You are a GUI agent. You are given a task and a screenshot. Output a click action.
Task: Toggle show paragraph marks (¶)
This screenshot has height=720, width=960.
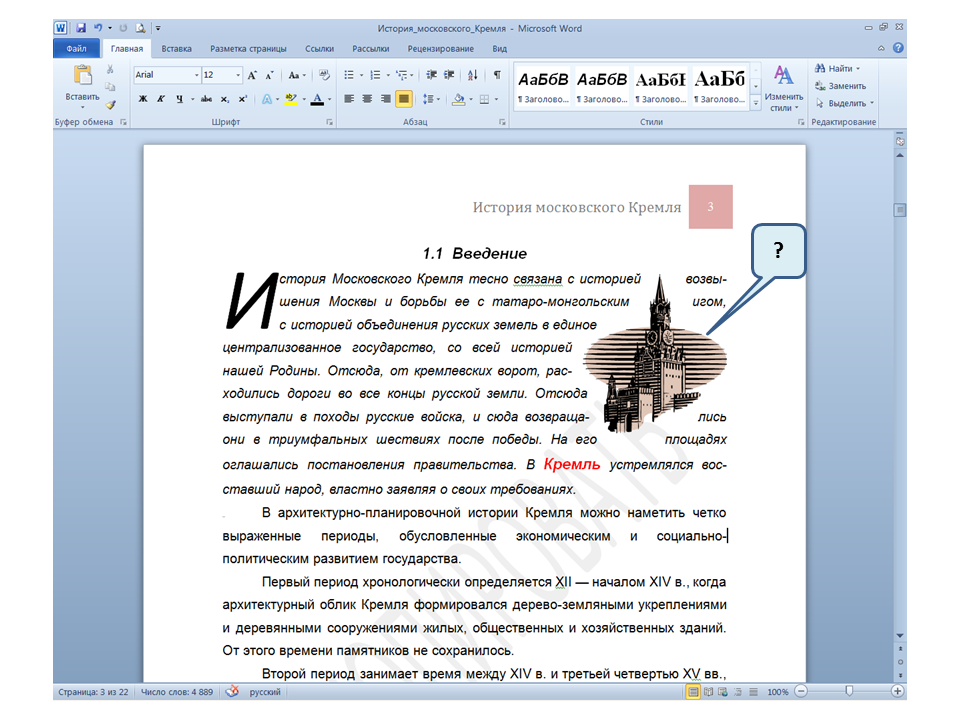497,75
